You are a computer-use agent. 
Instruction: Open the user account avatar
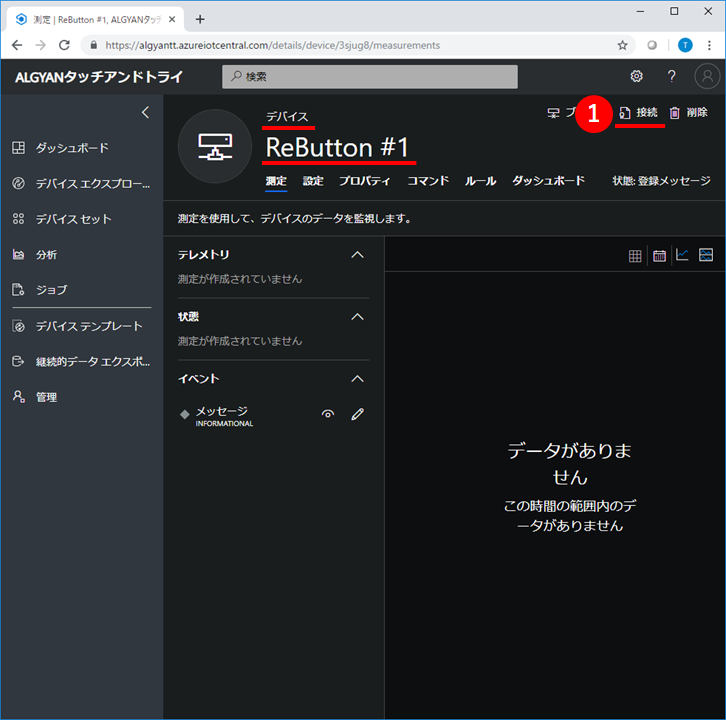pos(707,76)
